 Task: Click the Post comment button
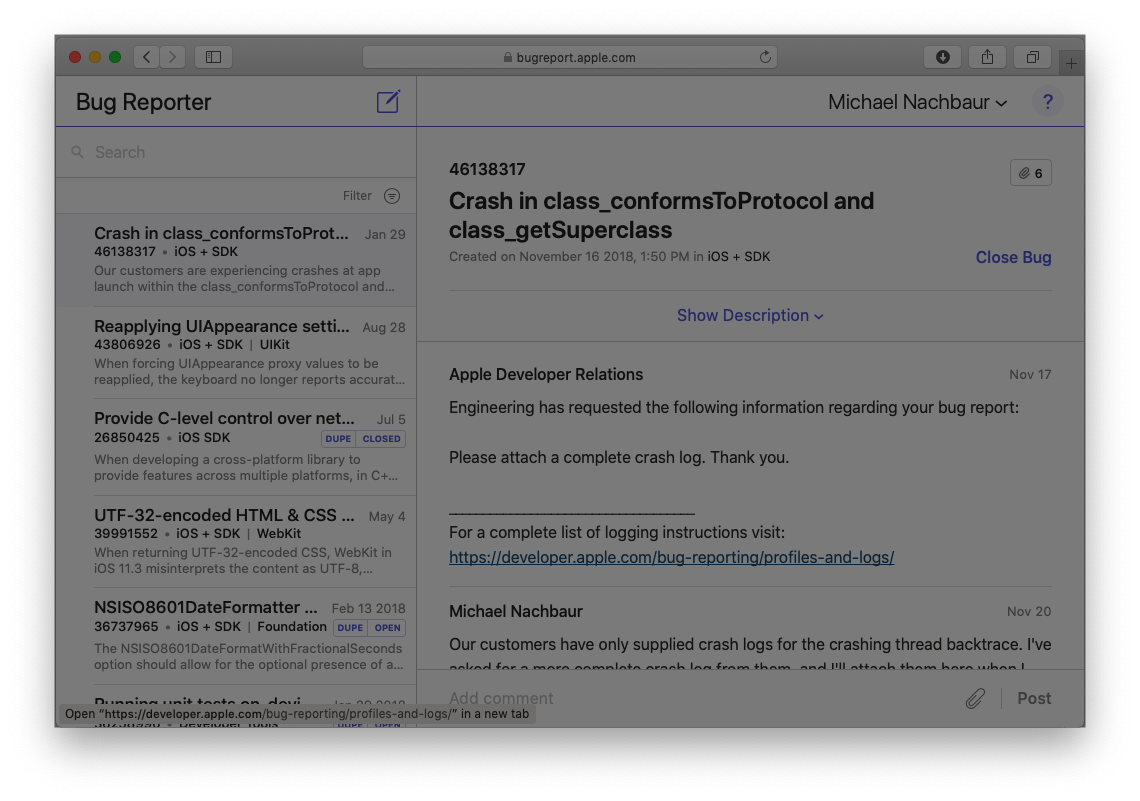[1034, 698]
